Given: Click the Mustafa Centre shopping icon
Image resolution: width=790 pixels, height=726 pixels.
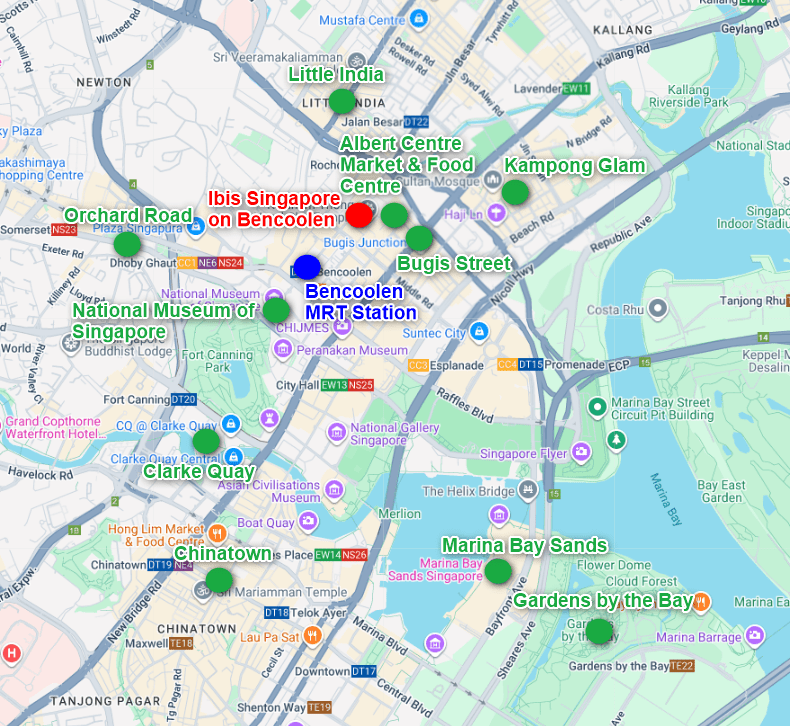Looking at the screenshot, I should [x=419, y=20].
